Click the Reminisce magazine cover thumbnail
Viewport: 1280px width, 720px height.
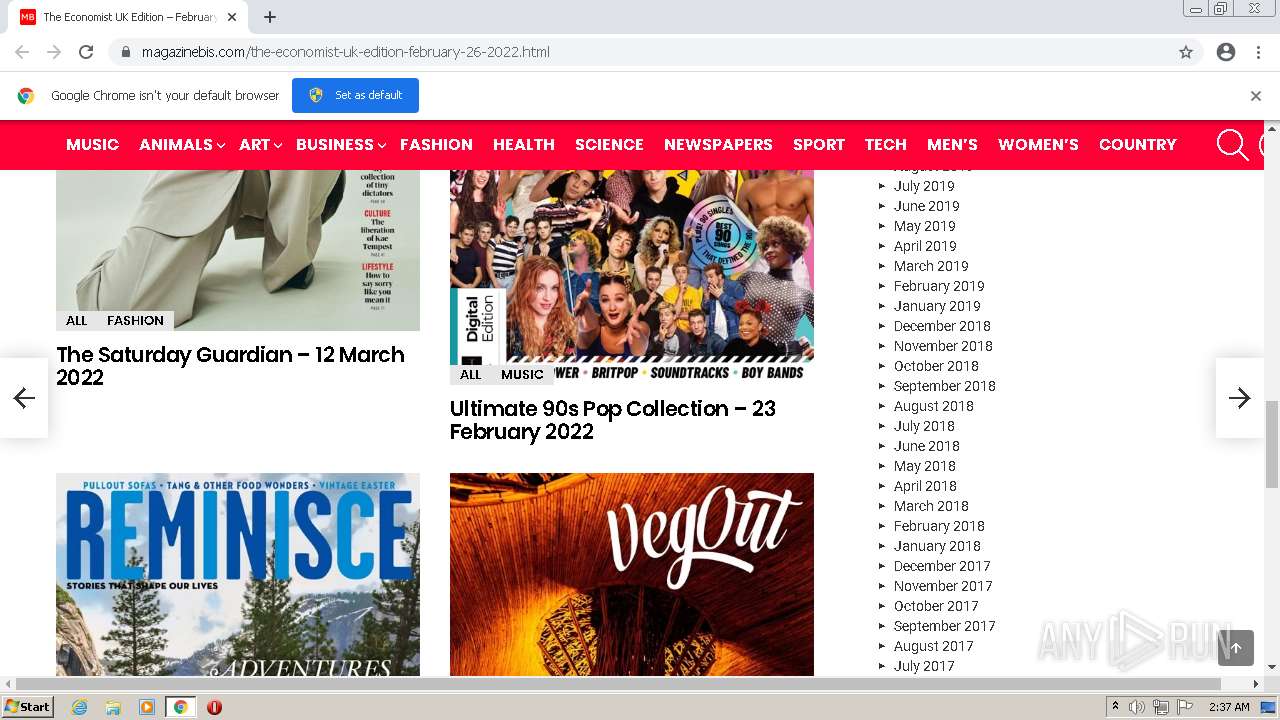click(238, 575)
